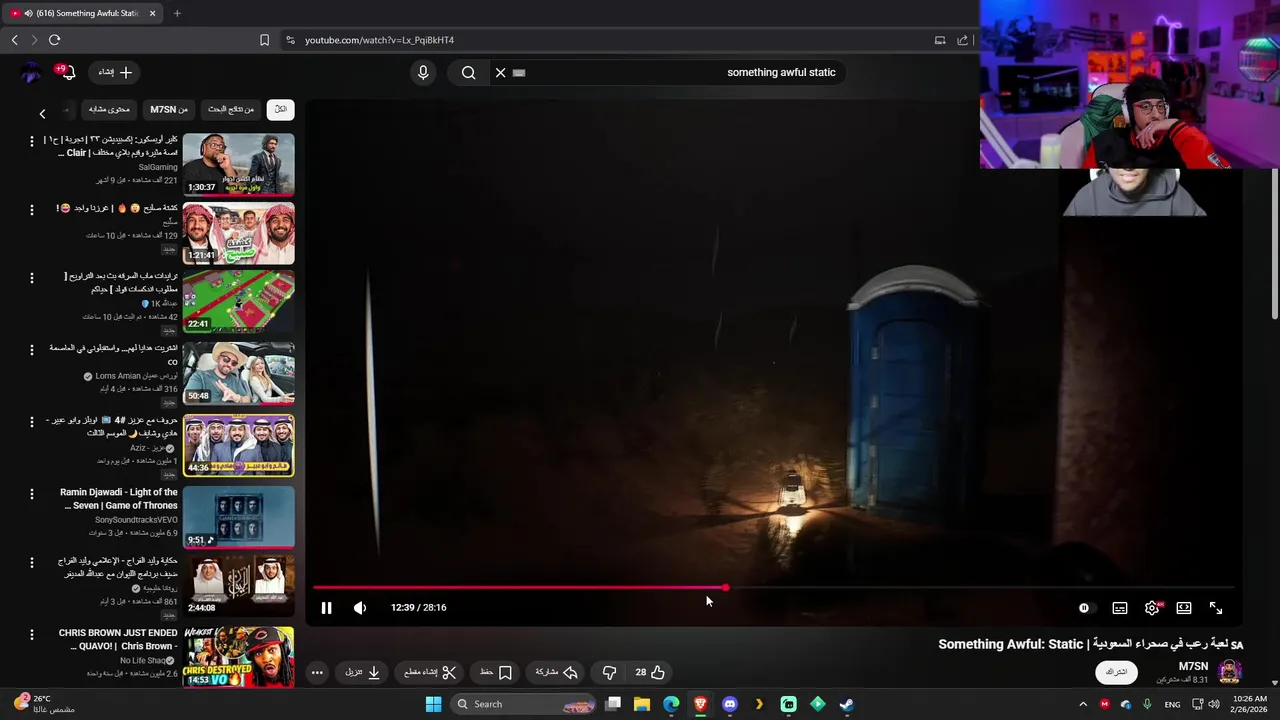The width and height of the screenshot is (1280, 720).
Task: Open options menu for the Chris Brown video
Action: click(x=31, y=634)
